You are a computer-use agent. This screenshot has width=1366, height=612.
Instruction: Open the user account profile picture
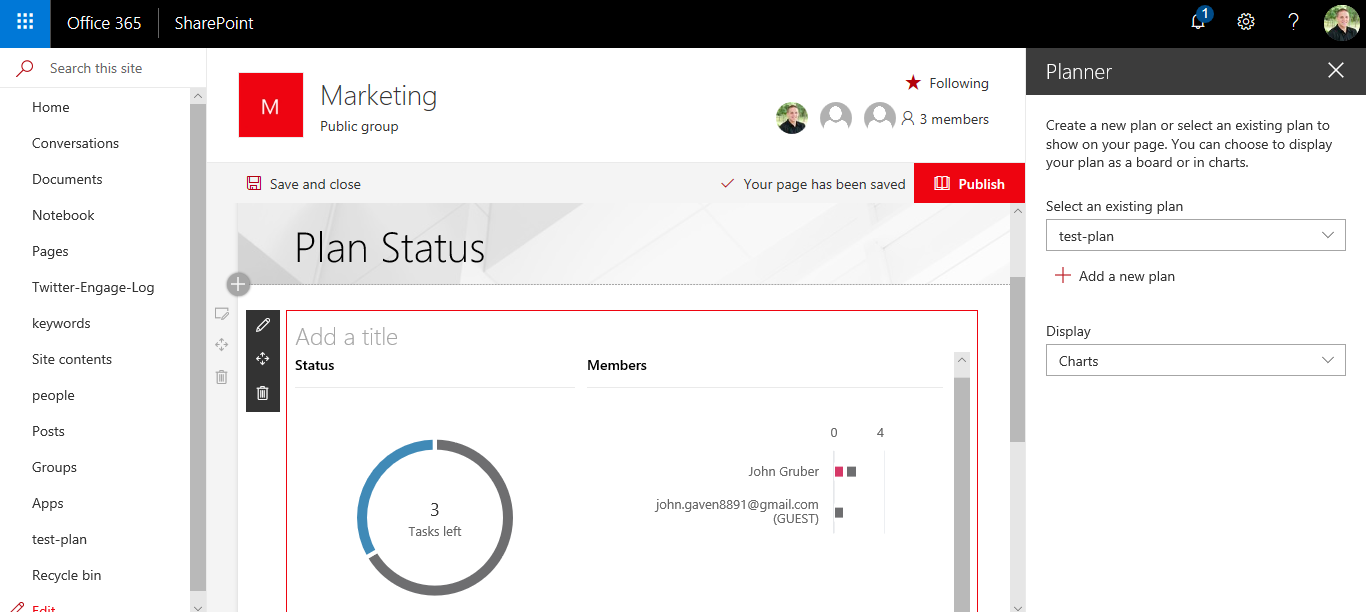(1341, 23)
